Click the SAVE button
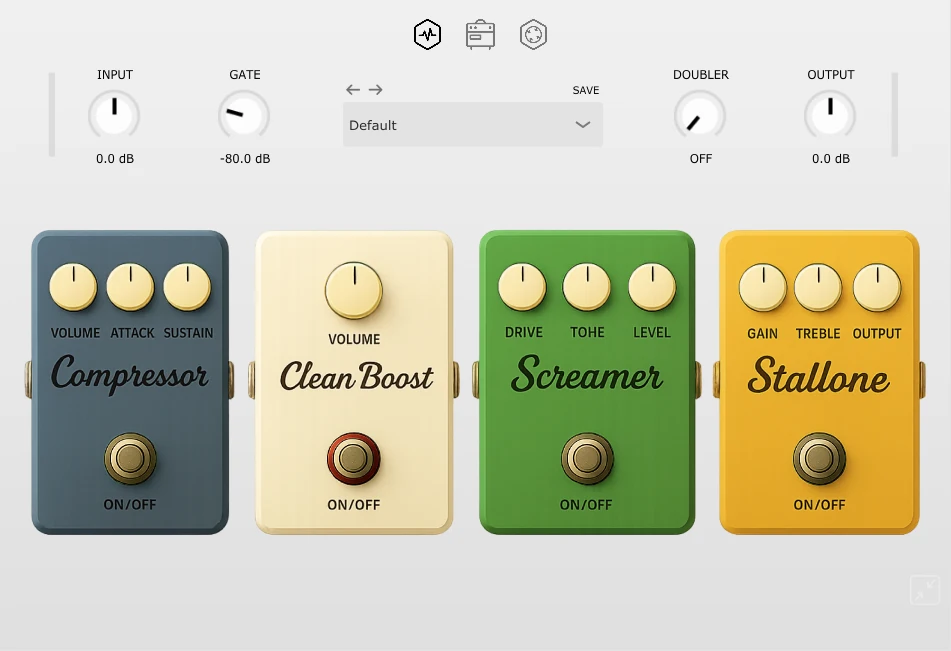 pos(585,90)
